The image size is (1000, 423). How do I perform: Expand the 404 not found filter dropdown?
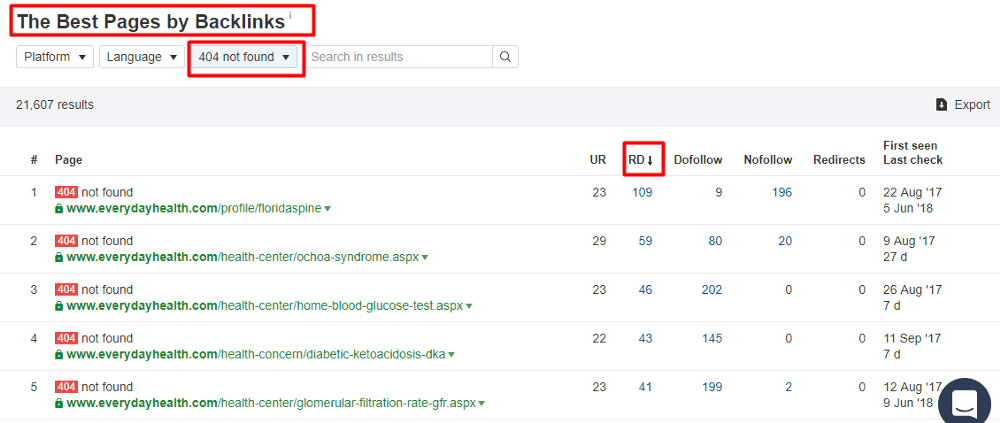point(244,57)
